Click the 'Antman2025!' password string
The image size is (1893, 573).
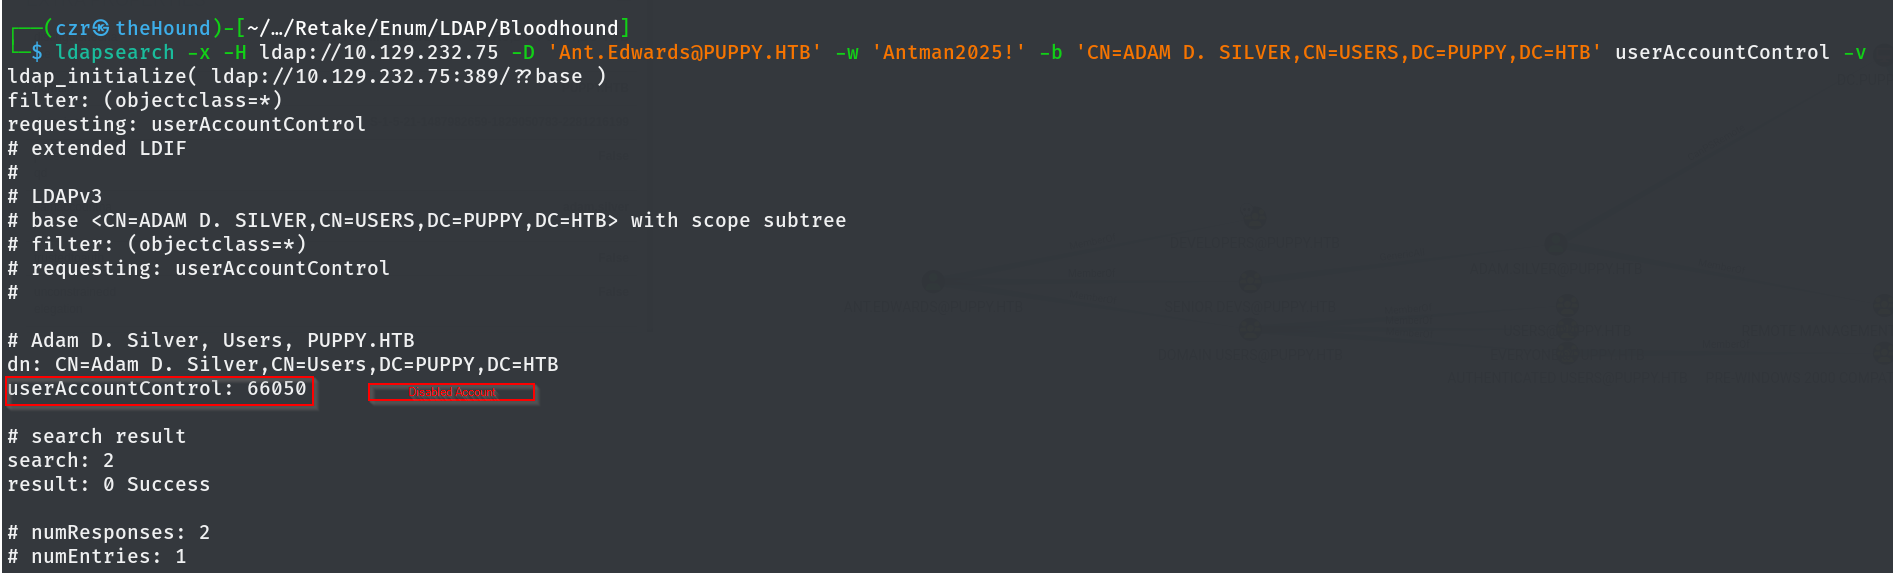(949, 52)
